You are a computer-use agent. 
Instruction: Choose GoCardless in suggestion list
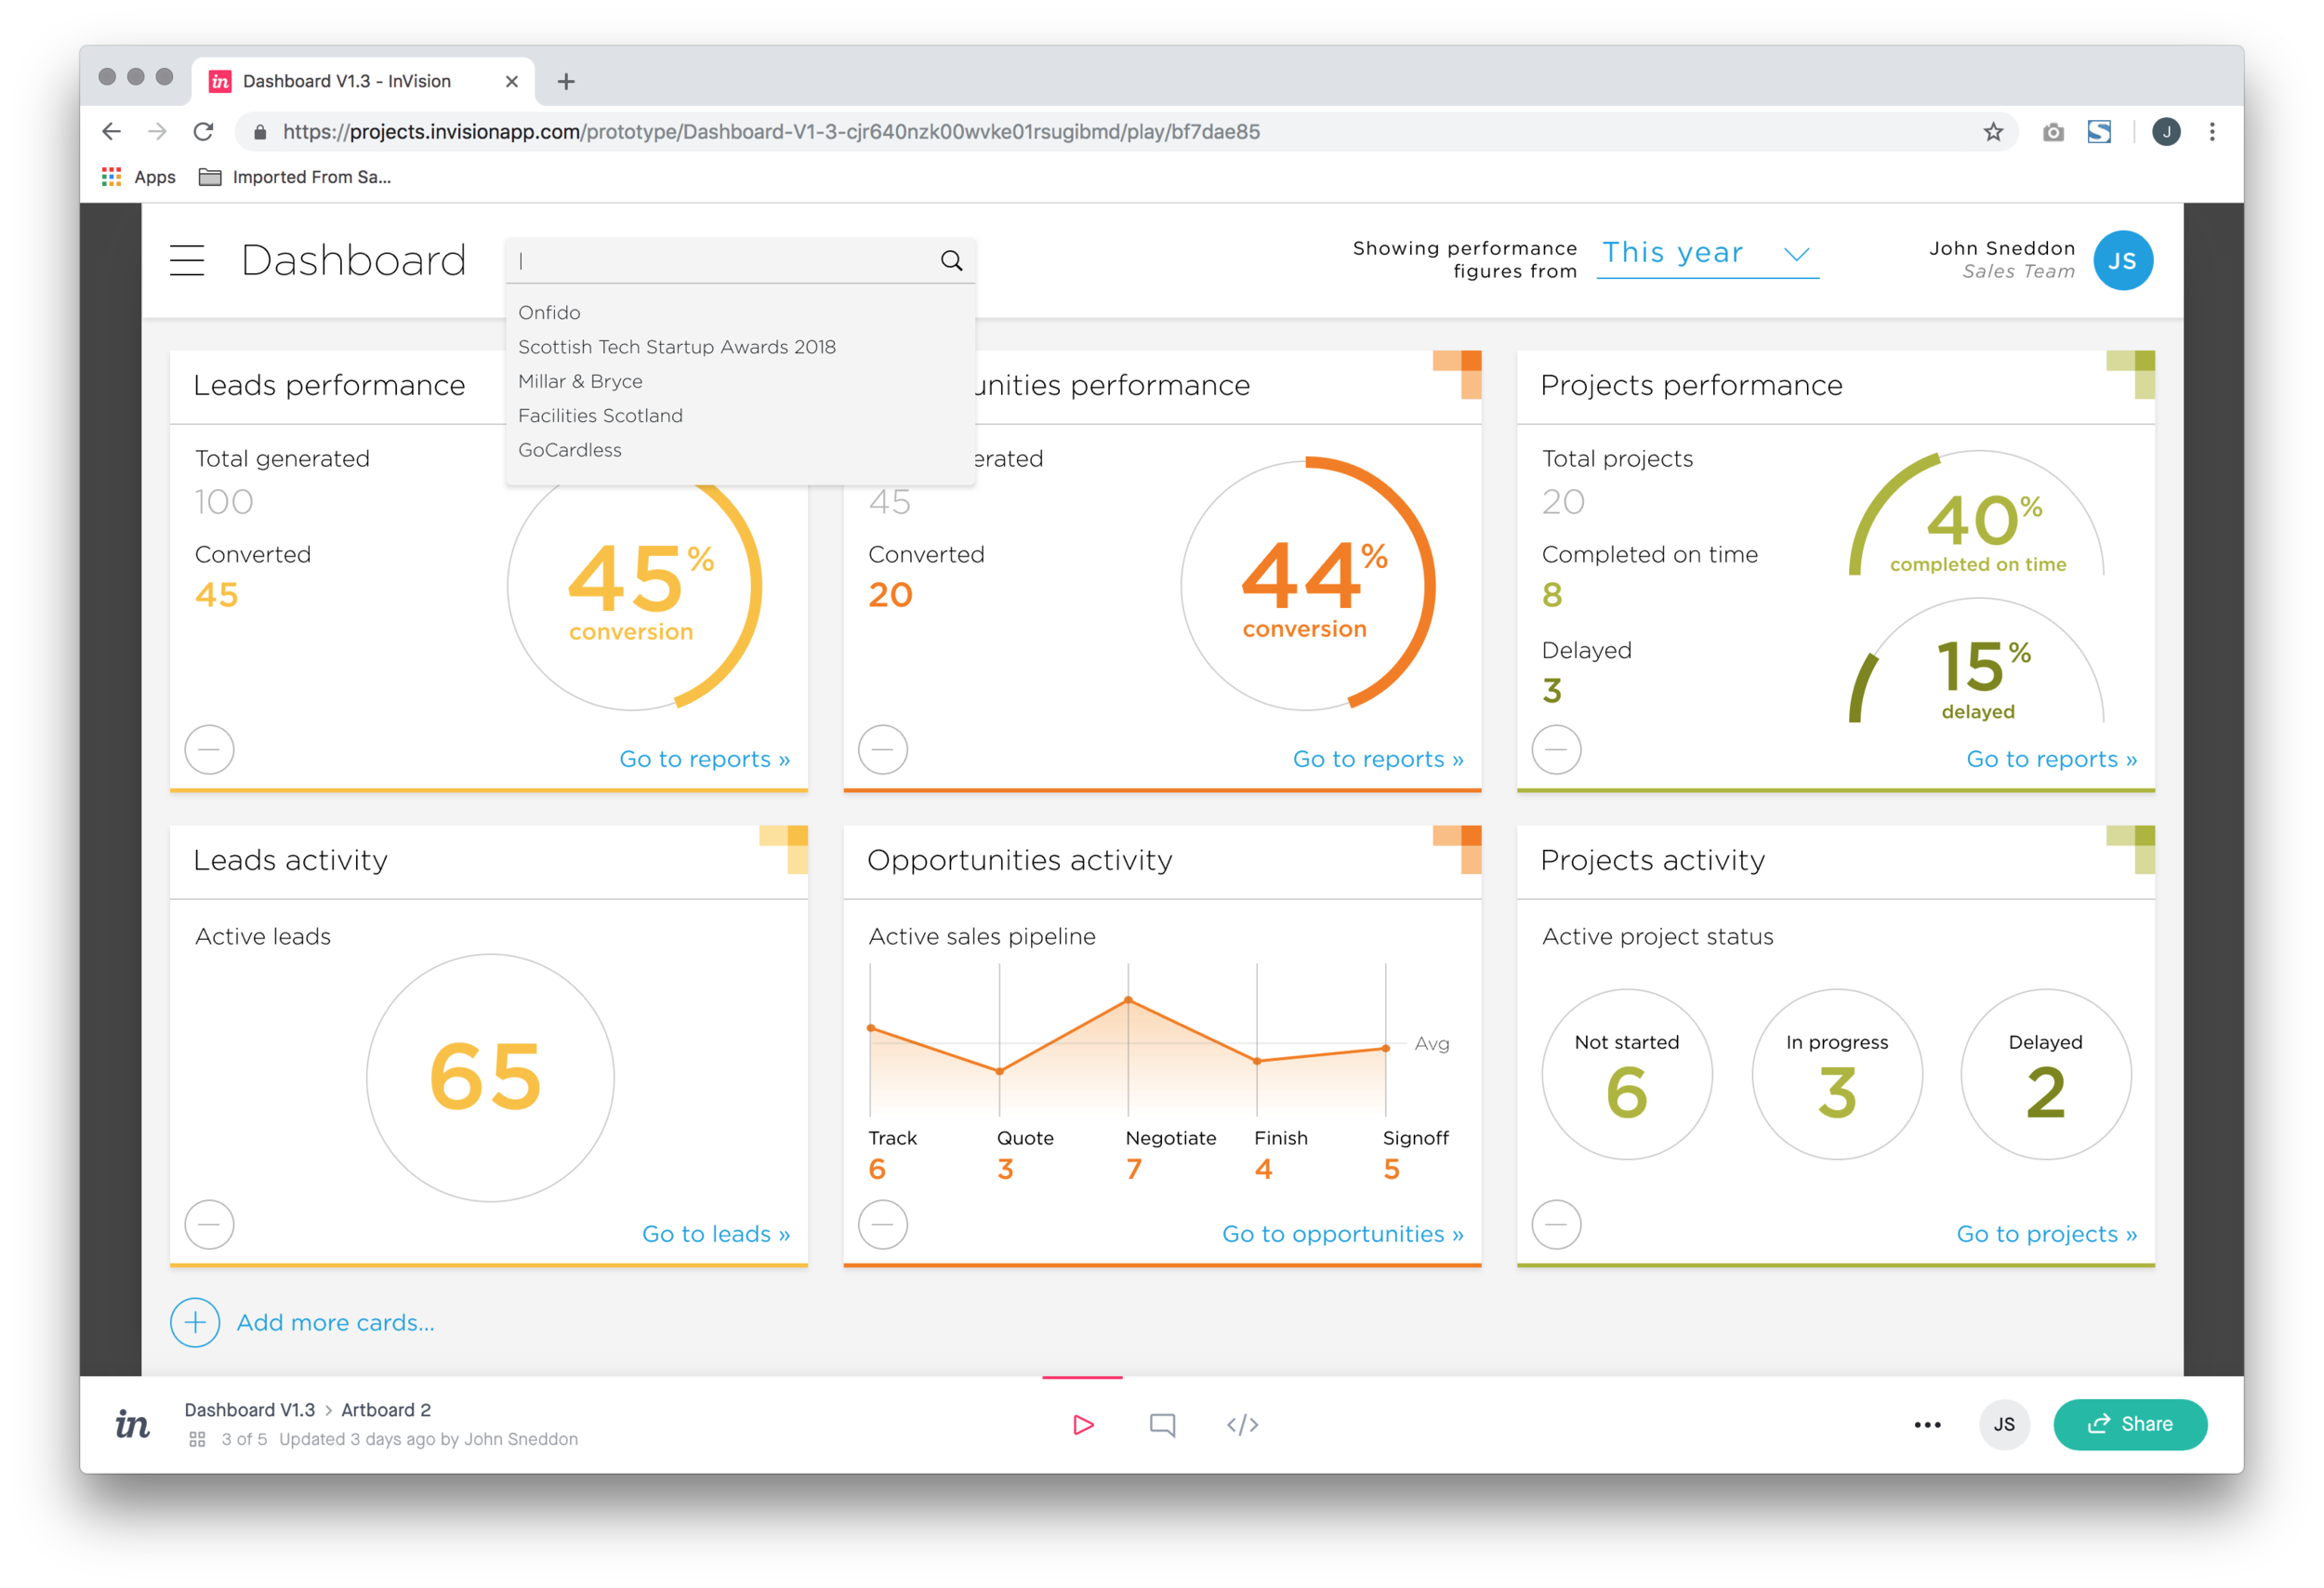pos(570,450)
